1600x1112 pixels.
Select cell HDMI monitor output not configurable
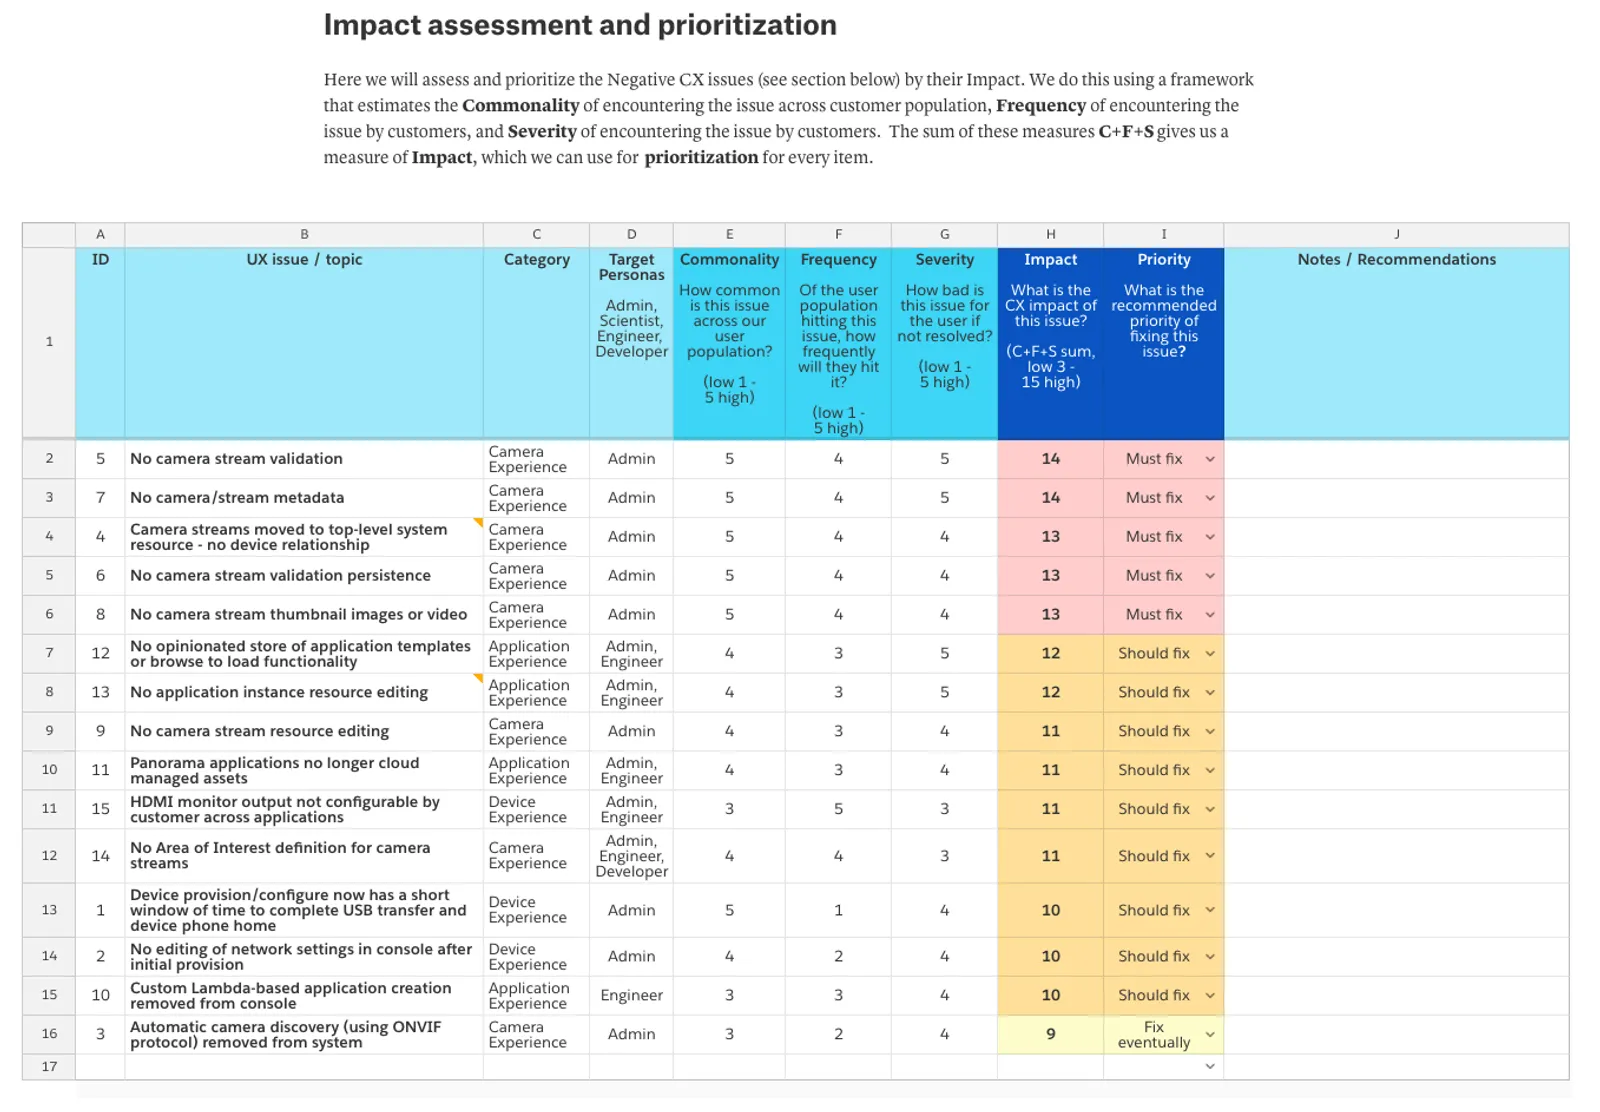(304, 810)
